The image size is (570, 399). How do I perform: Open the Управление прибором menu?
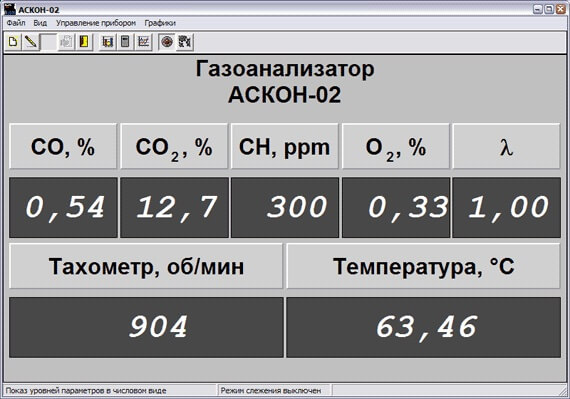point(96,23)
